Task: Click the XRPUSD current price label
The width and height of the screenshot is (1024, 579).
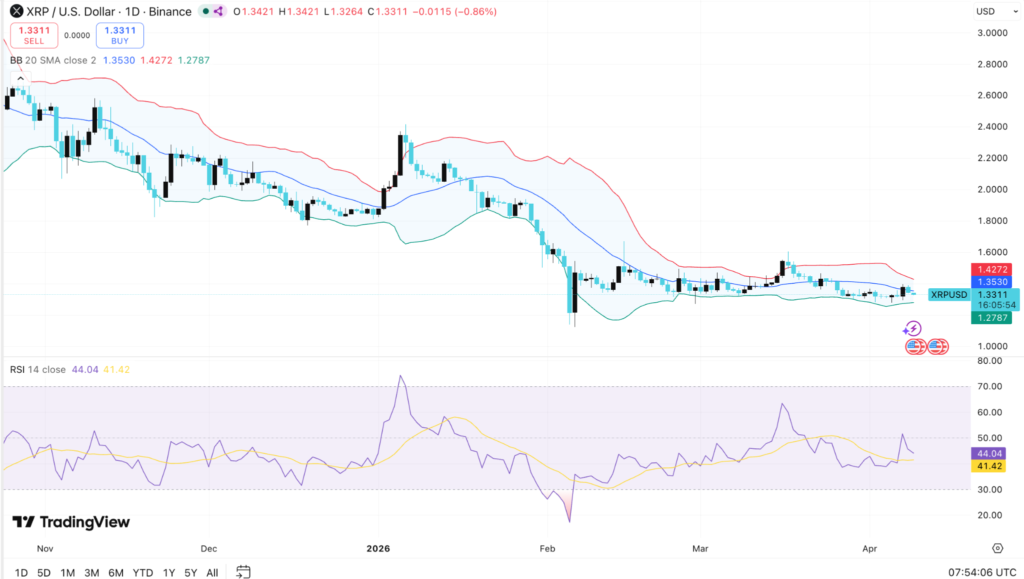Action: tap(947, 294)
